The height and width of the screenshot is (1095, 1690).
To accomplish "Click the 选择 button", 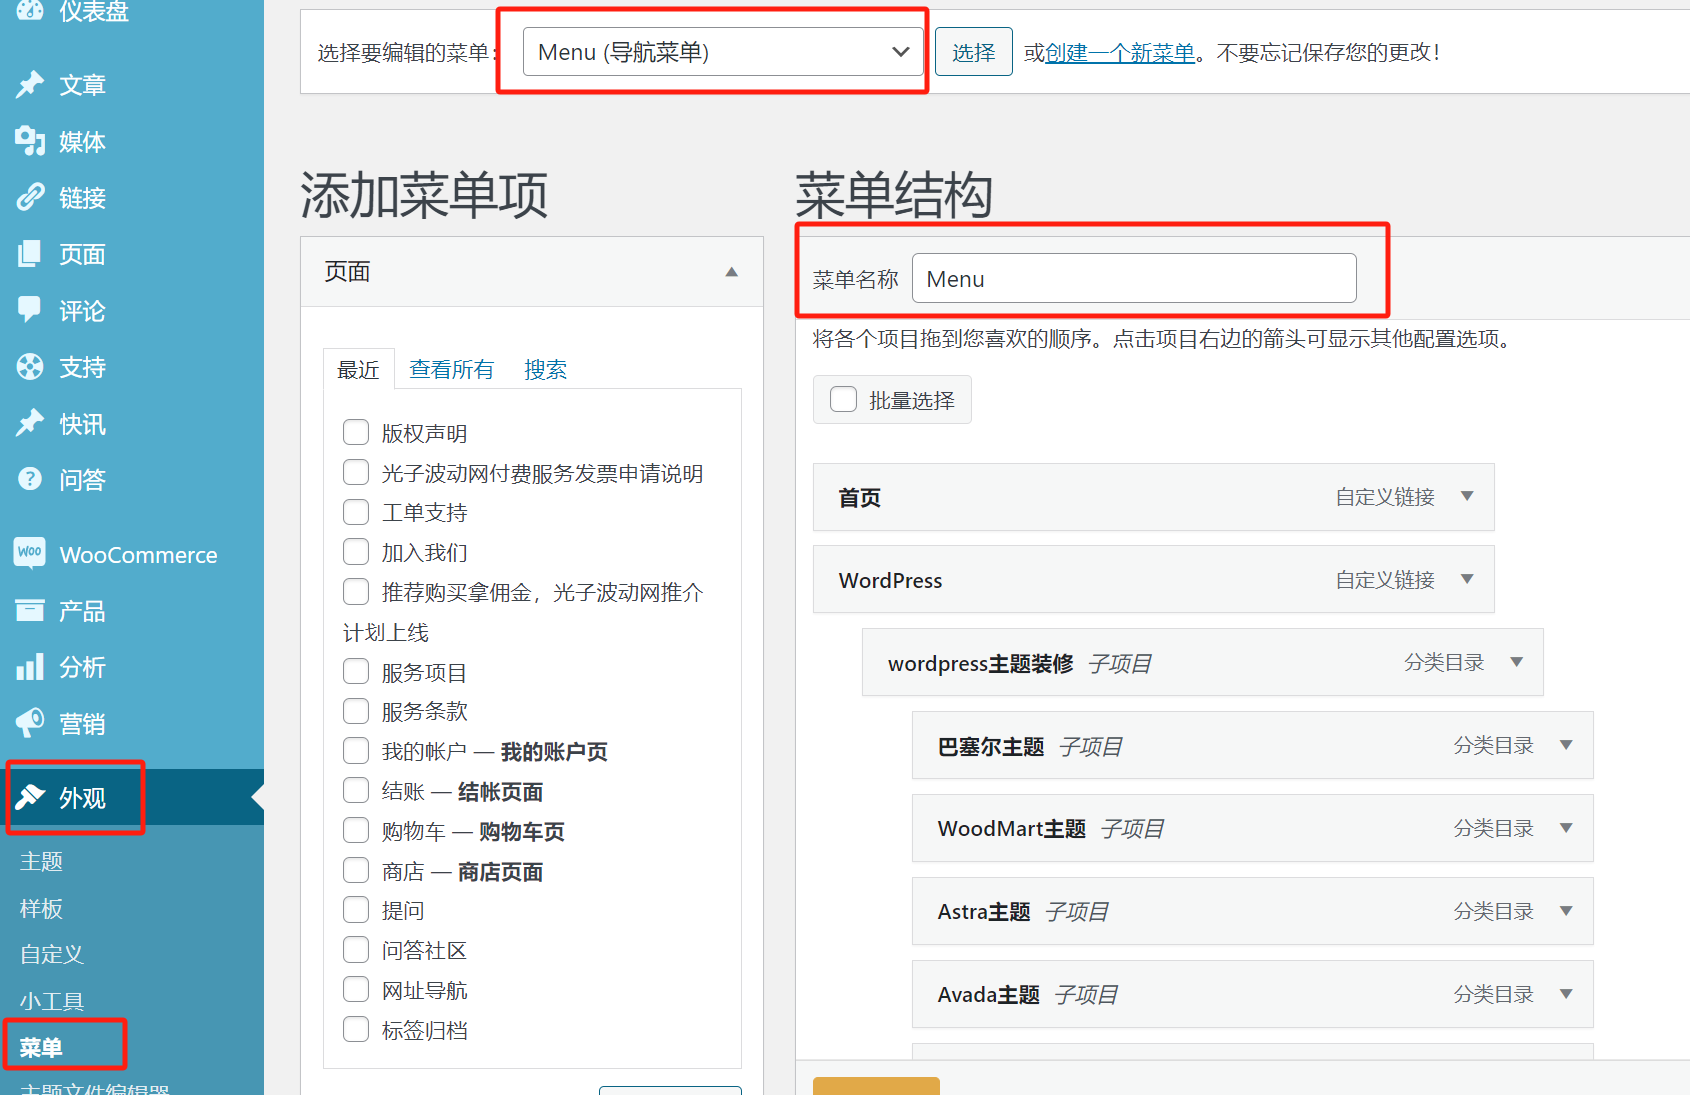I will point(973,51).
